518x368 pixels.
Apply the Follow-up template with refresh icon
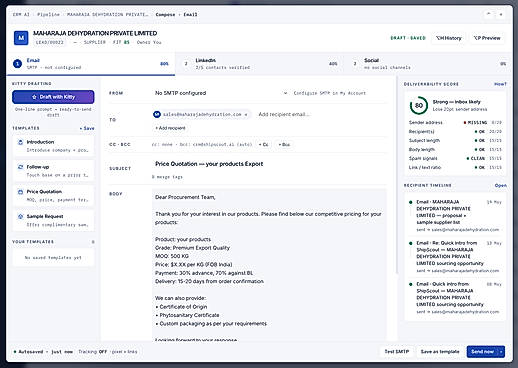53,171
